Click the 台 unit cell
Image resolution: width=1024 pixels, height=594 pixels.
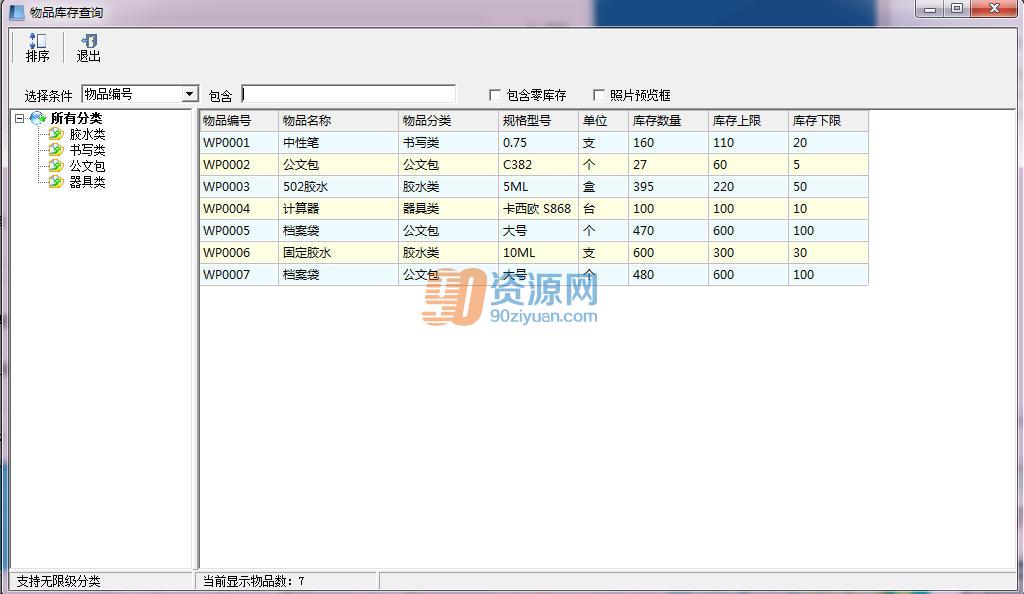point(603,209)
